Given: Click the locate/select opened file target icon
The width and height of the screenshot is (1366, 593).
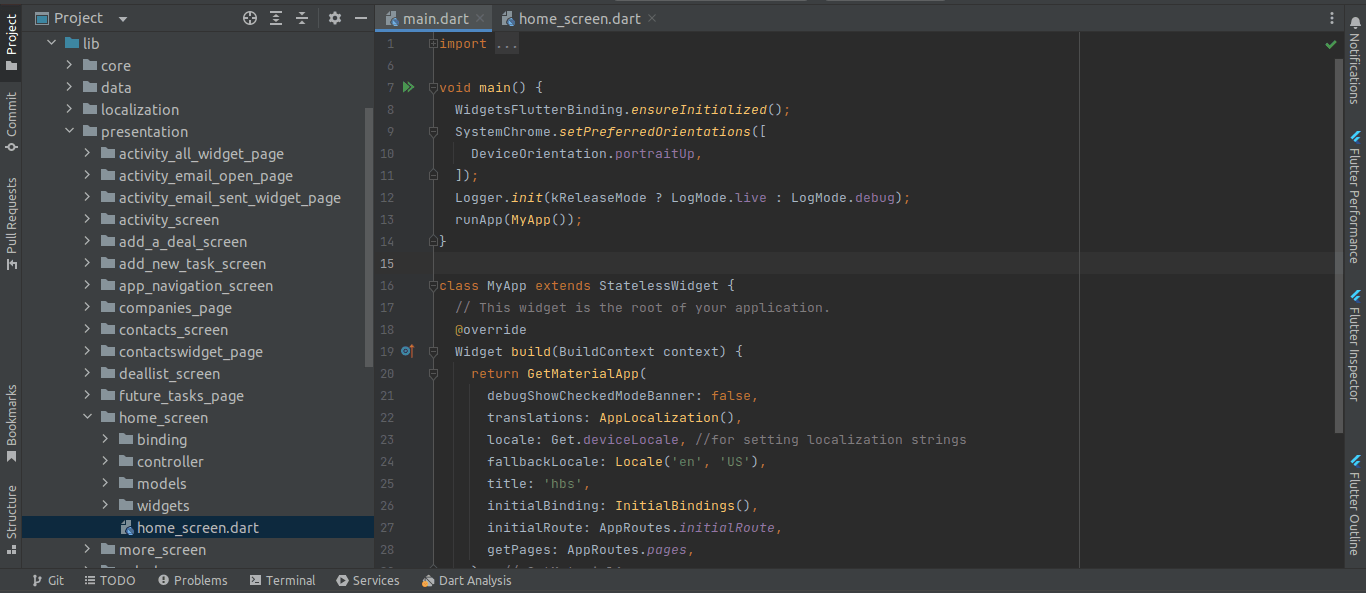Looking at the screenshot, I should click(250, 18).
